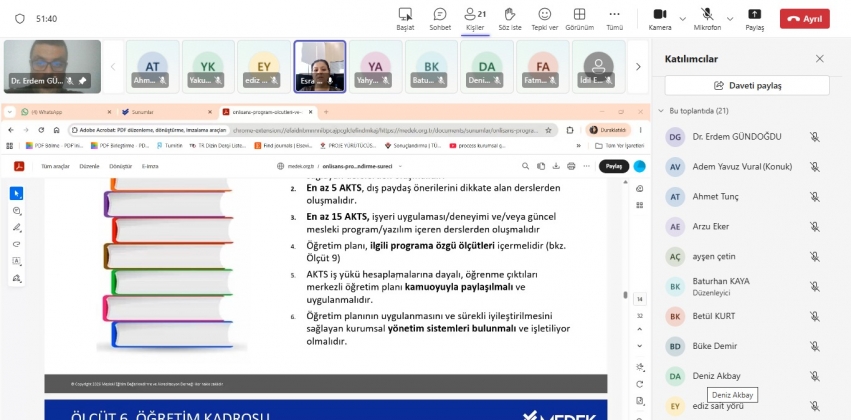The width and height of the screenshot is (851, 420).
Task: Click muted mic icon beside Betül KURT
Action: coord(814,316)
